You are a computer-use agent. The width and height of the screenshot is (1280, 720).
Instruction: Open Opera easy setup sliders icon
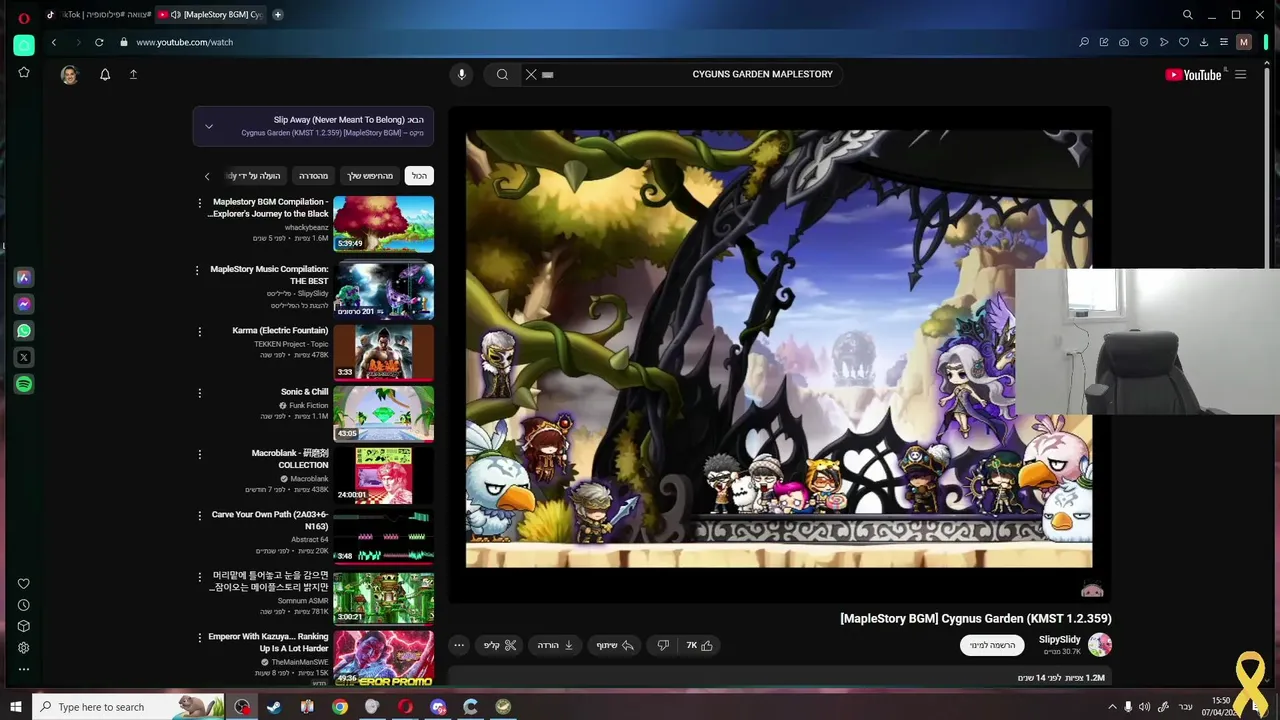(1223, 42)
